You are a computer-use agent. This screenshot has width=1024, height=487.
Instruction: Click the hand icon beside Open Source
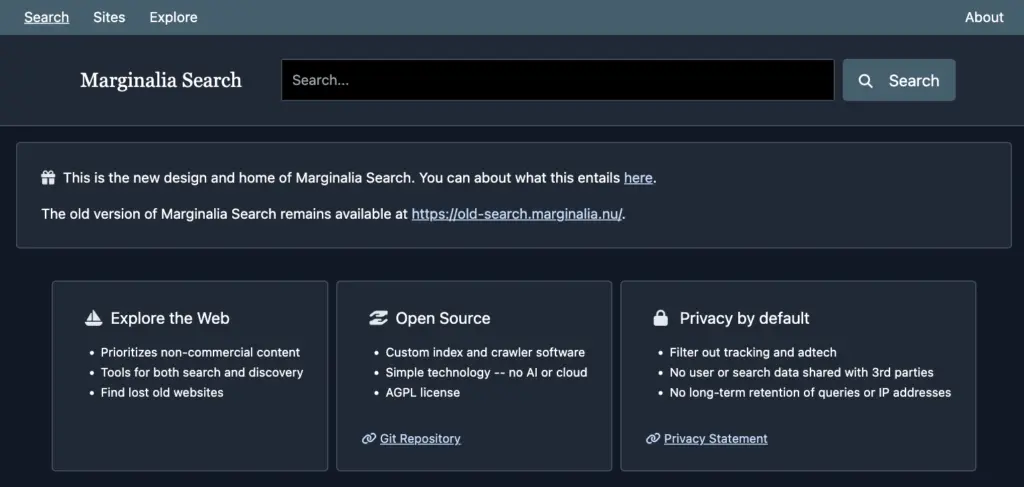378,318
